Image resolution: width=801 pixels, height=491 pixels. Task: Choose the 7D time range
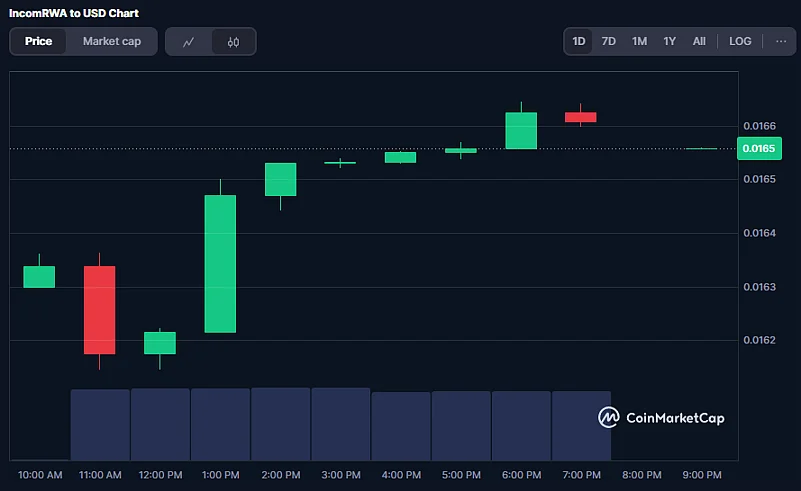coord(608,41)
